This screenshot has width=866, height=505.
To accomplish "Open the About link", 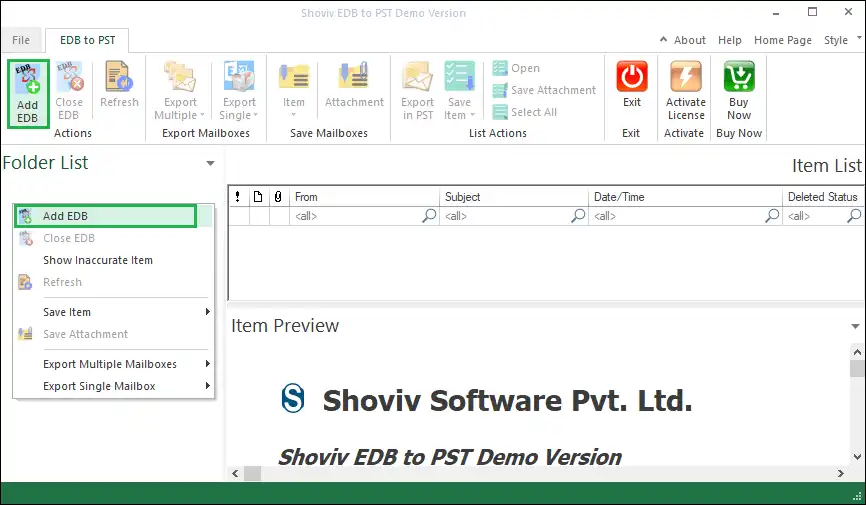I will tap(689, 40).
